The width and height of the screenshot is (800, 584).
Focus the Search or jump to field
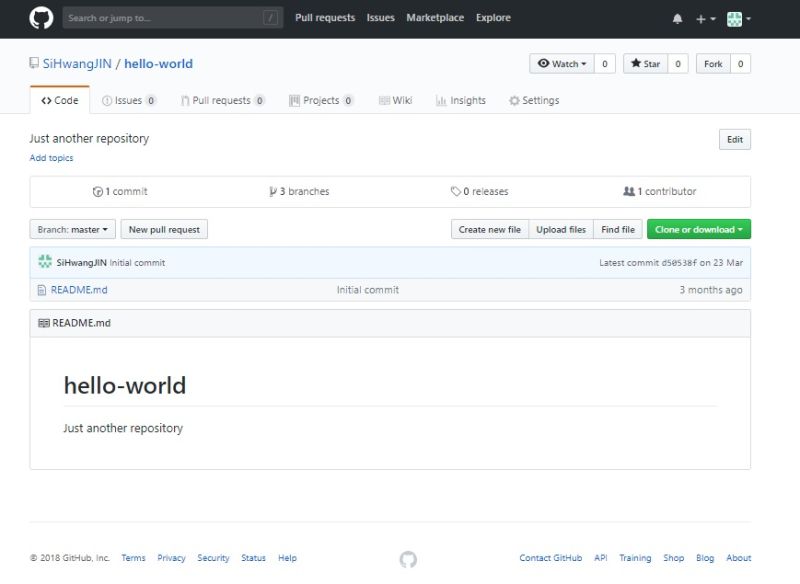[172, 18]
